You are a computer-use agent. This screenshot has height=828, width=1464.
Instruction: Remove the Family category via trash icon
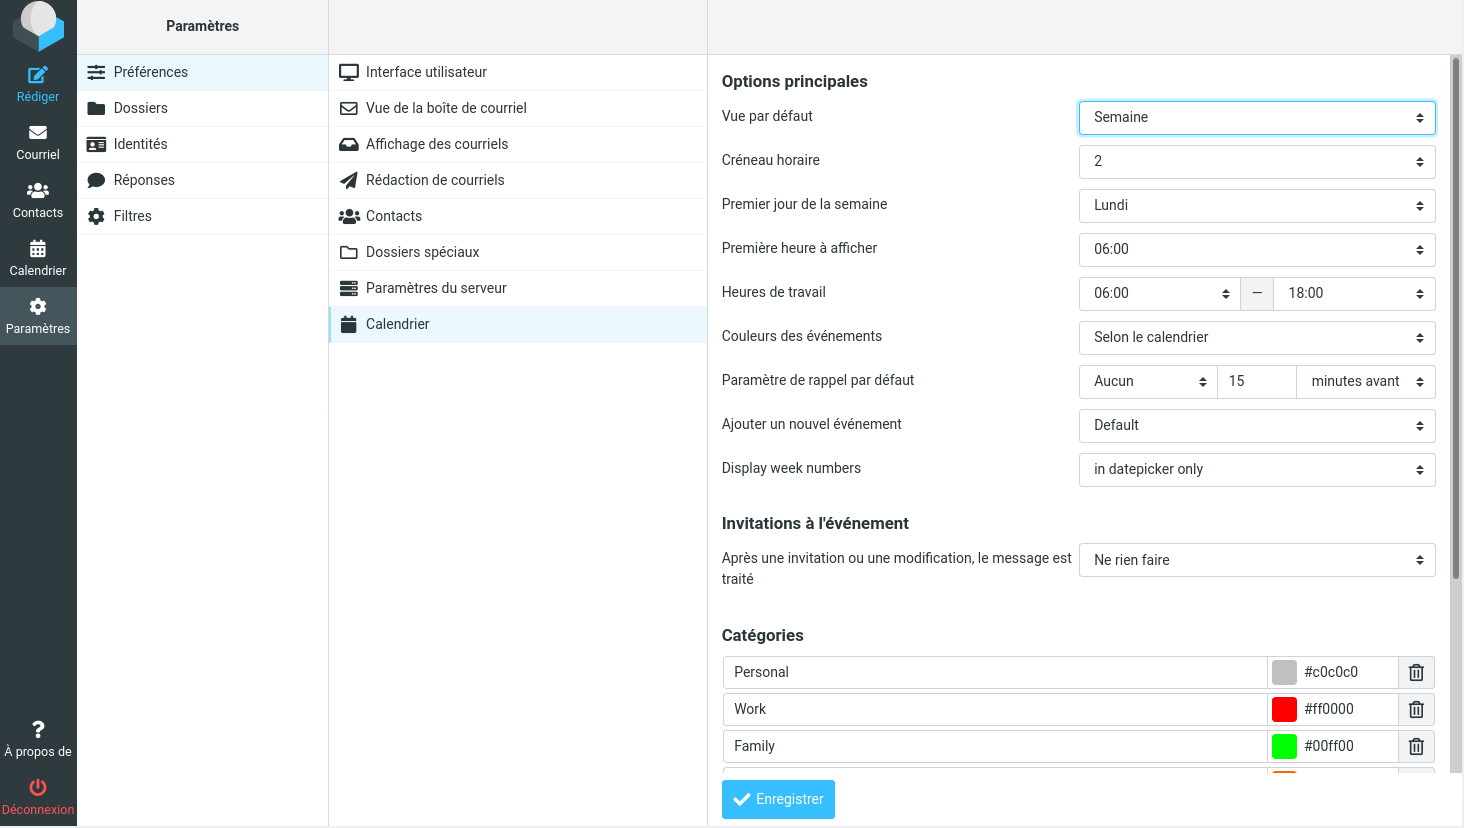tap(1416, 747)
